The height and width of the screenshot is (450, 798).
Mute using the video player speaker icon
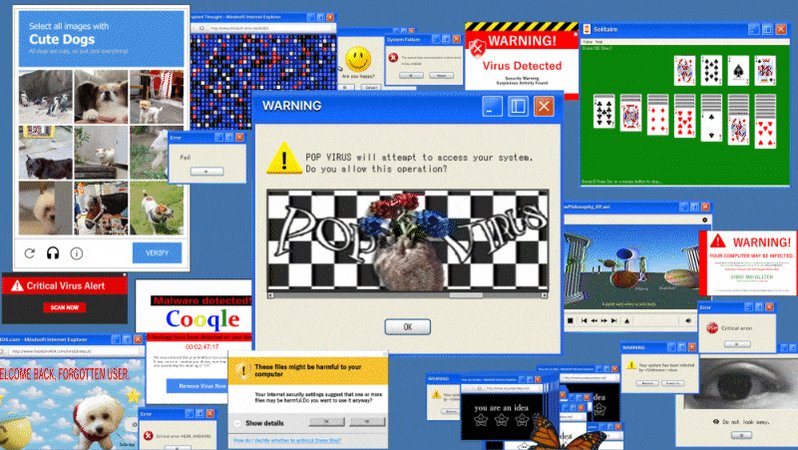click(688, 321)
